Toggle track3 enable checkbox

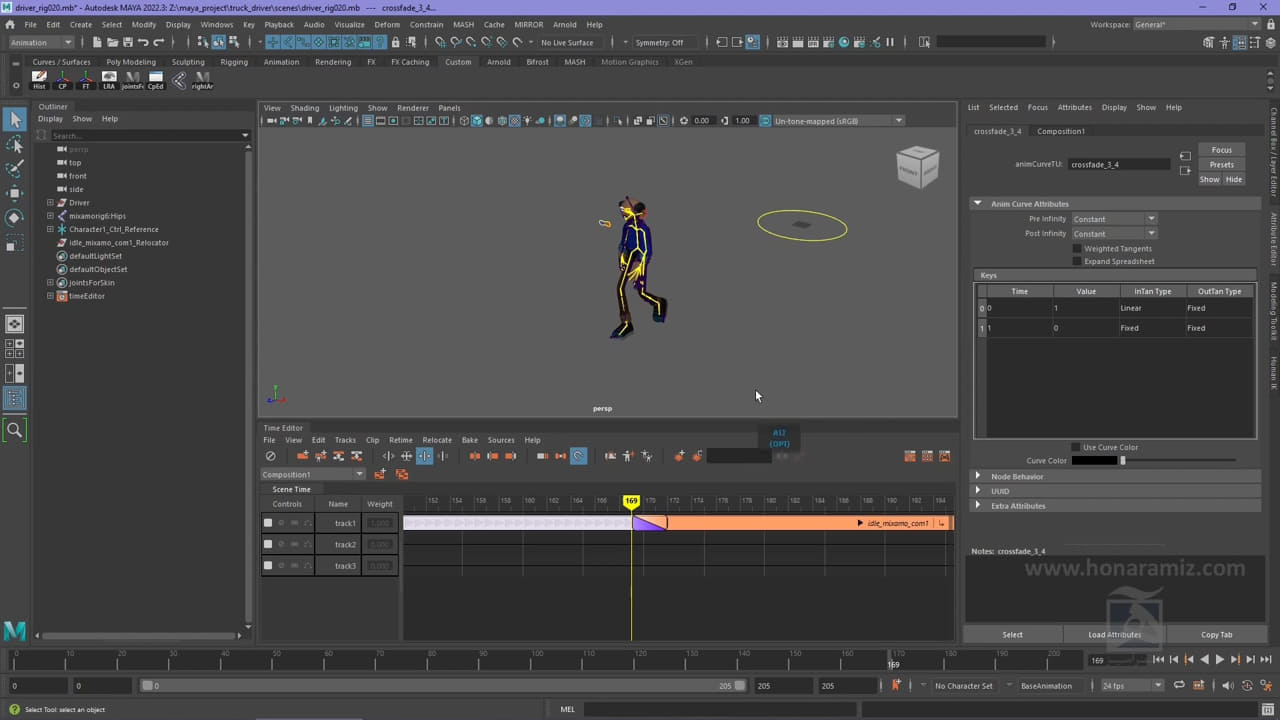[x=268, y=565]
